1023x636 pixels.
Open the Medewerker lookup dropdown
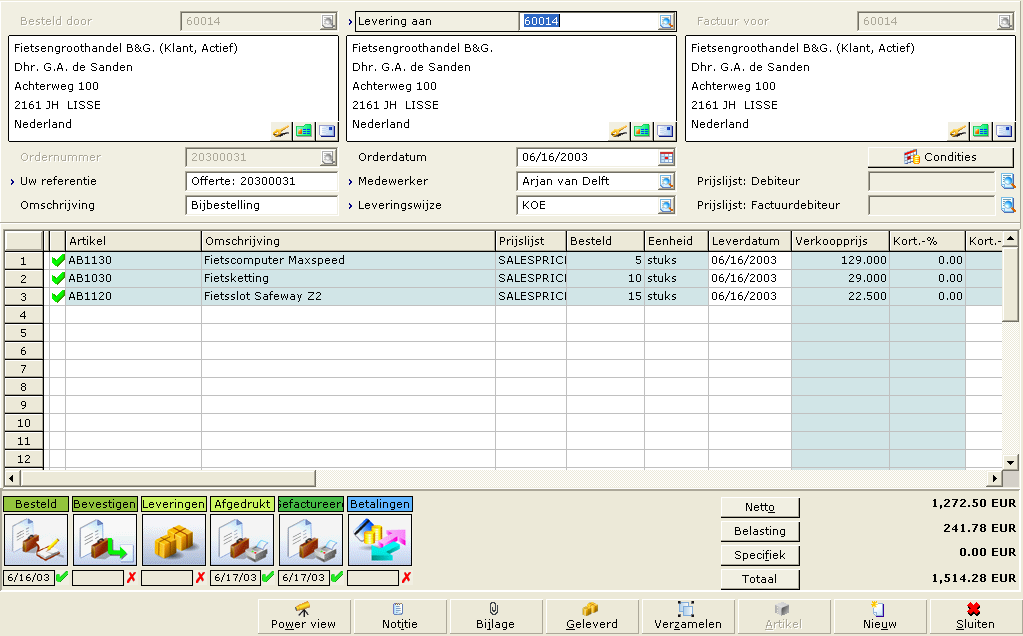tap(667, 181)
